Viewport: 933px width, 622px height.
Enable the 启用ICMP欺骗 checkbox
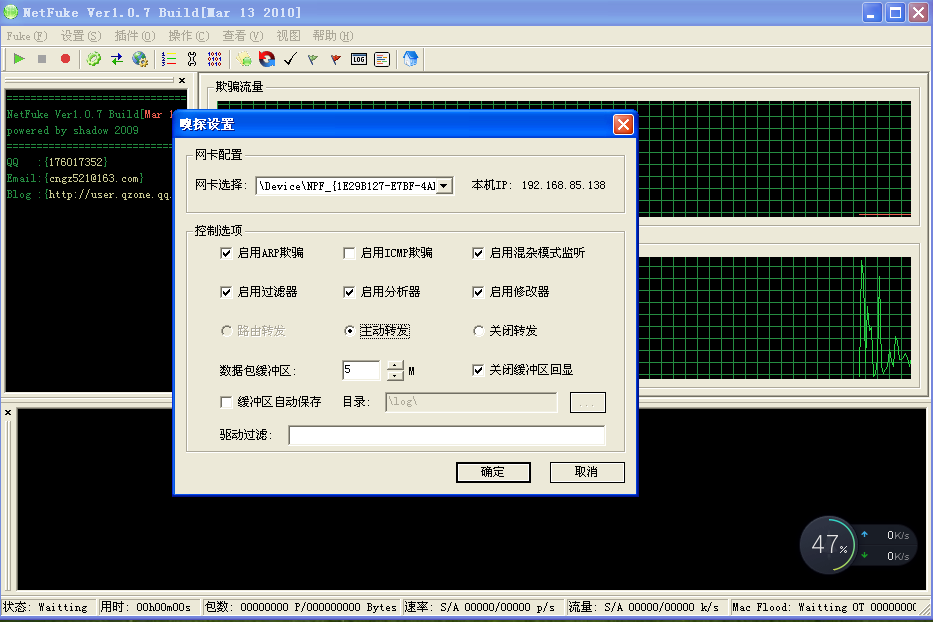point(349,254)
